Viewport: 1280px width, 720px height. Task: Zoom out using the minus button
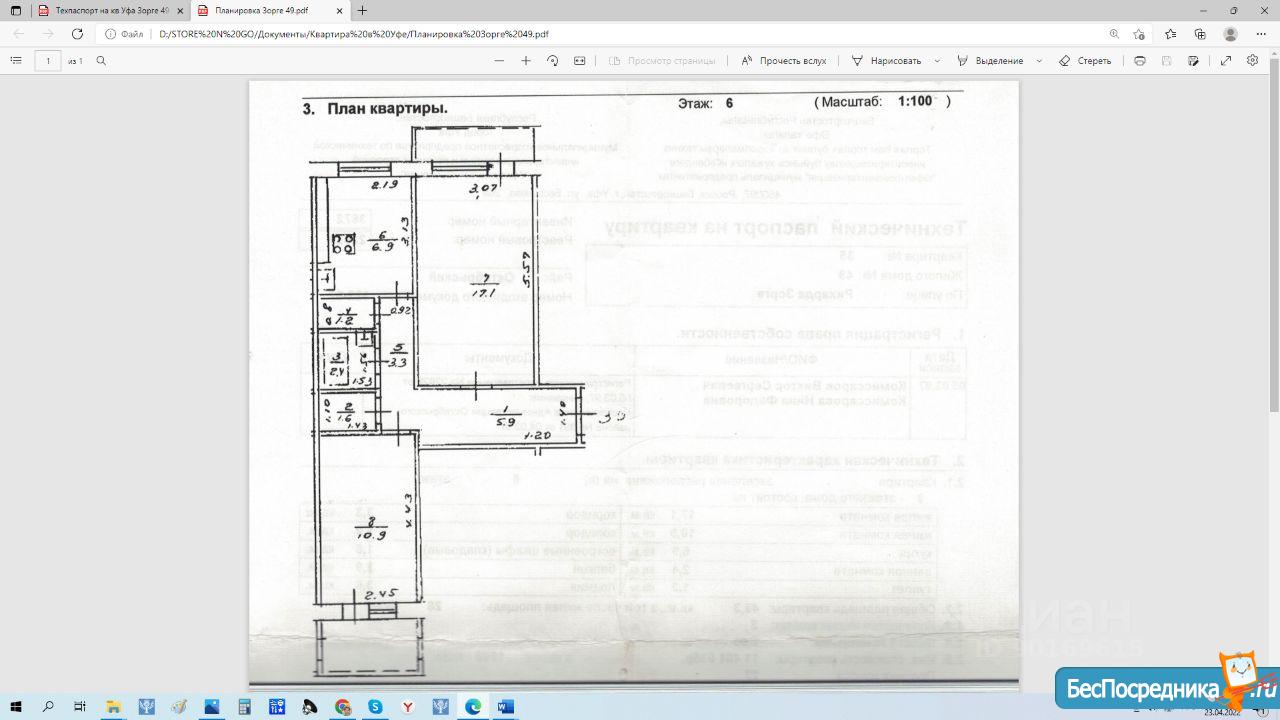pyautogui.click(x=499, y=60)
